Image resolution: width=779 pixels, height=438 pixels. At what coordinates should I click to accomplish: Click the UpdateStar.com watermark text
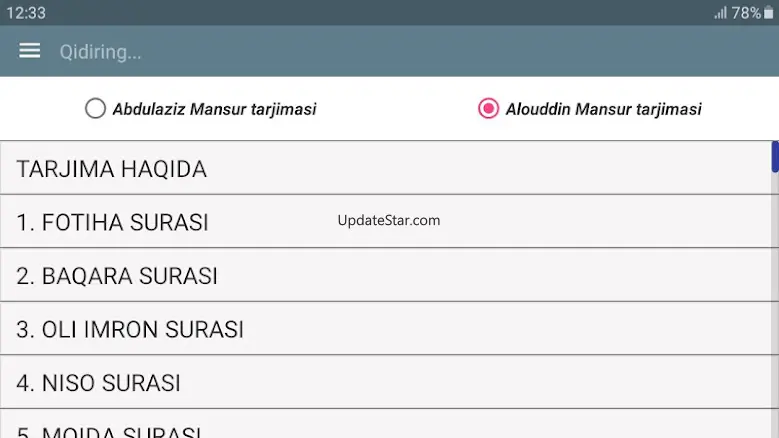click(389, 220)
